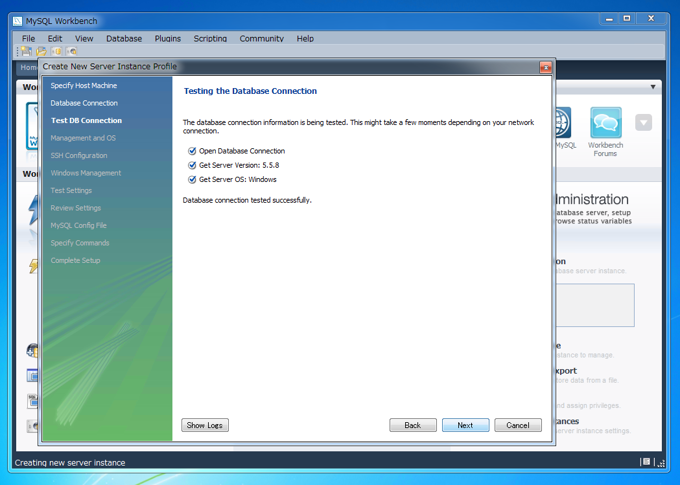The height and width of the screenshot is (485, 680).
Task: Click the status bar output panel icon
Action: (x=646, y=462)
